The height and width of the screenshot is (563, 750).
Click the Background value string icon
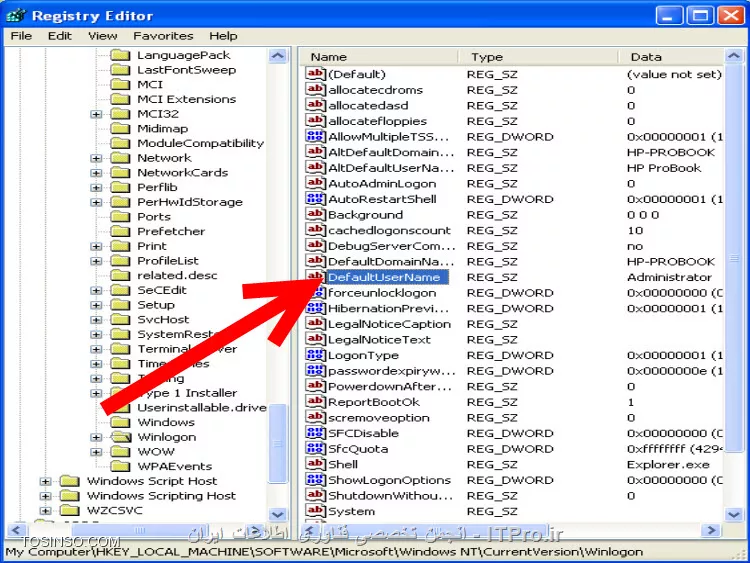(315, 214)
